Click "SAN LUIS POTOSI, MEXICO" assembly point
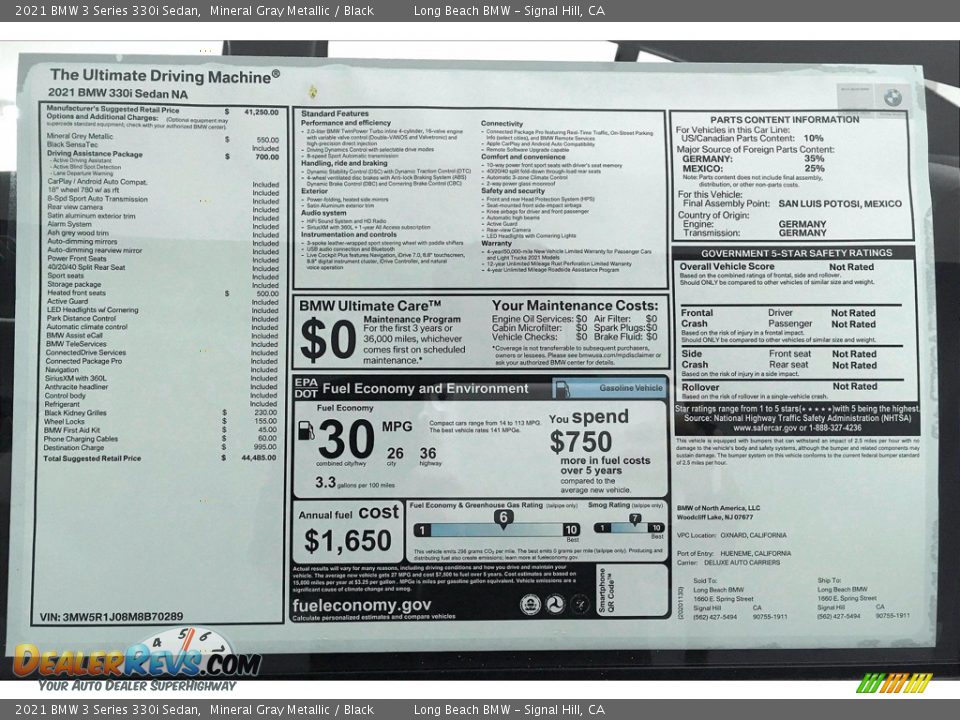This screenshot has width=960, height=720. [840, 204]
